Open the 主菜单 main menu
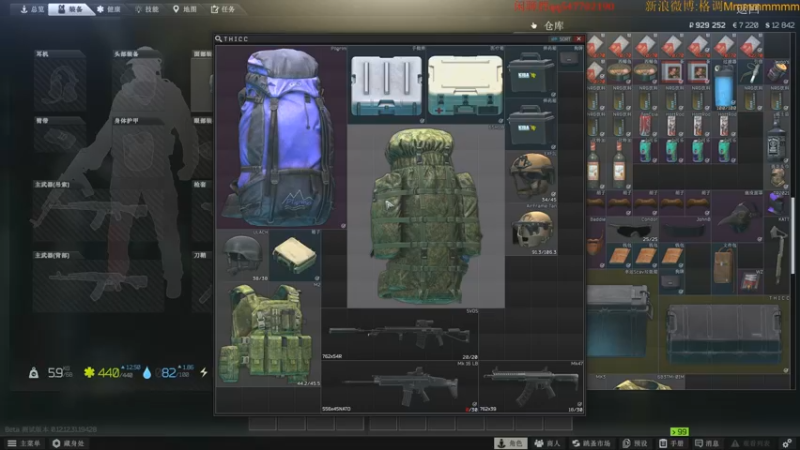800x450 pixels. pos(23,443)
